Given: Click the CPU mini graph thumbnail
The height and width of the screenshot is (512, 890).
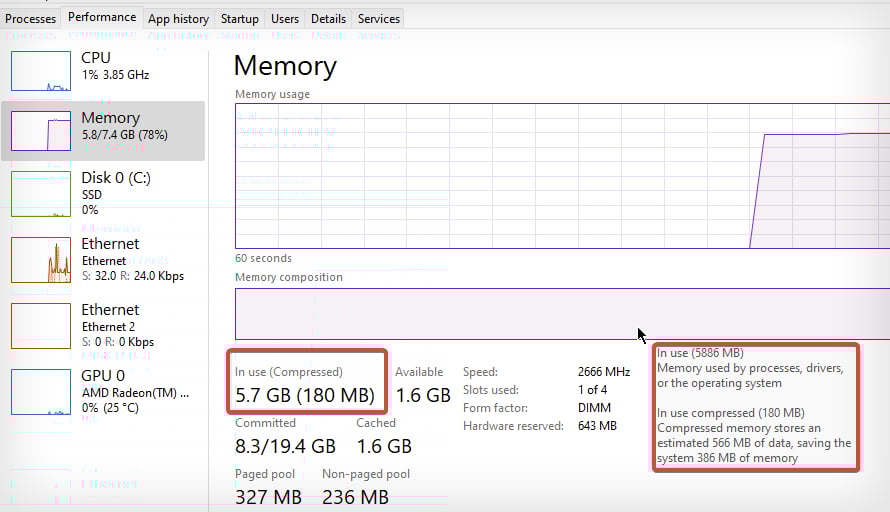Looking at the screenshot, I should point(41,71).
